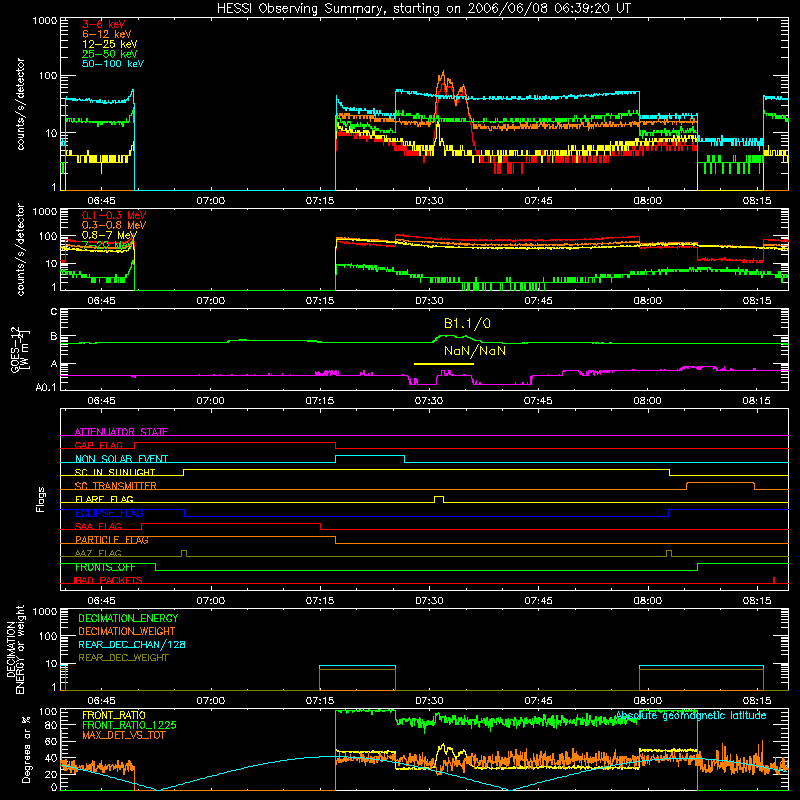Viewport: 800px width, 800px height.
Task: Click the C level tick label in GOES panel
Action: pos(54,312)
